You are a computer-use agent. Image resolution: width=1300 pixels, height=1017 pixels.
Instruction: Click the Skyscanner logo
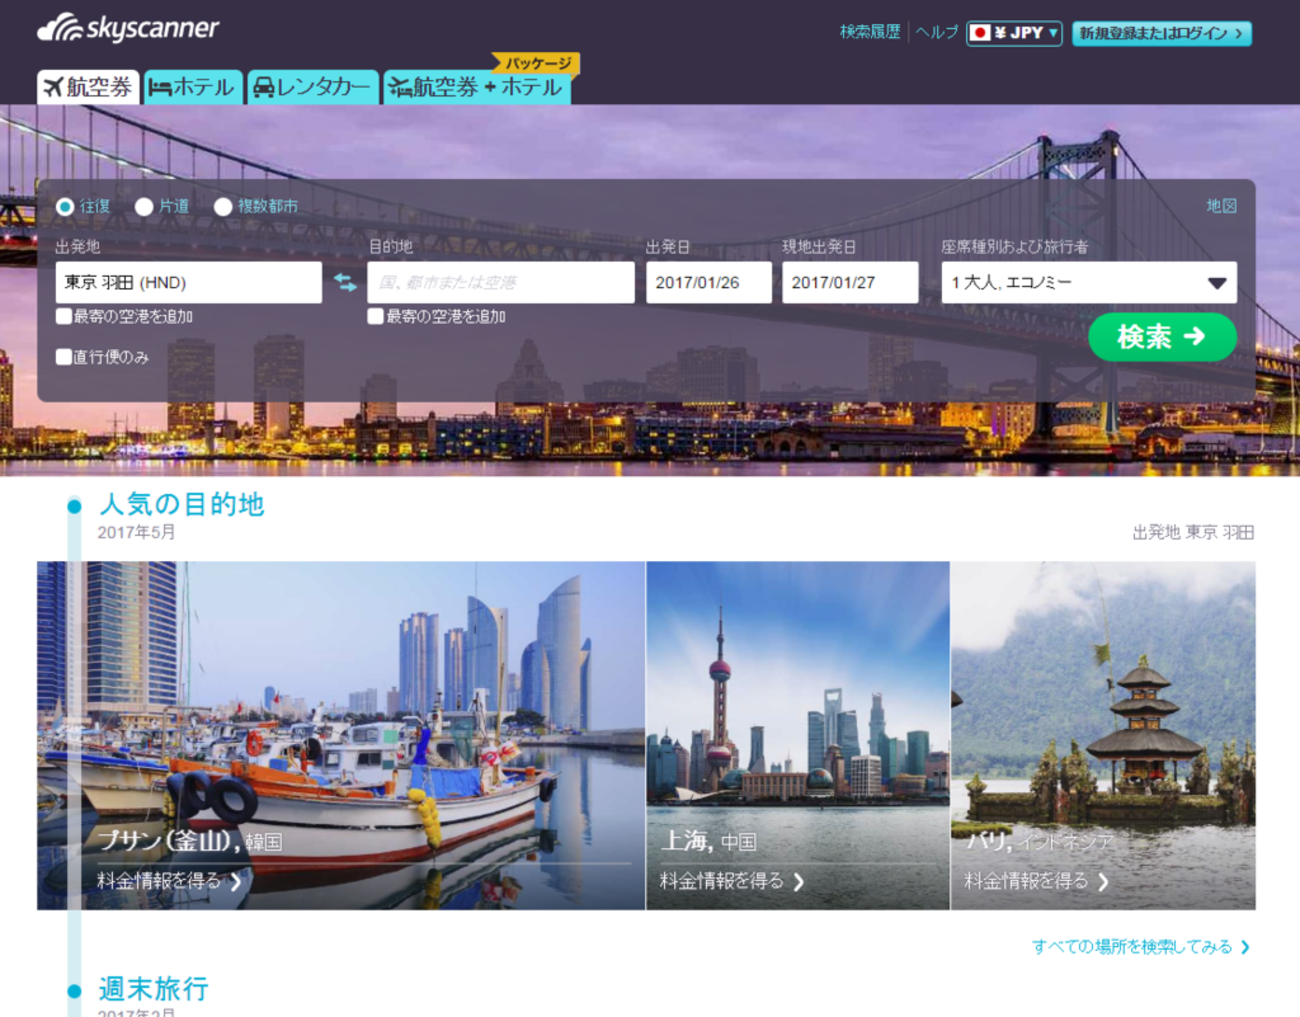coord(127,28)
